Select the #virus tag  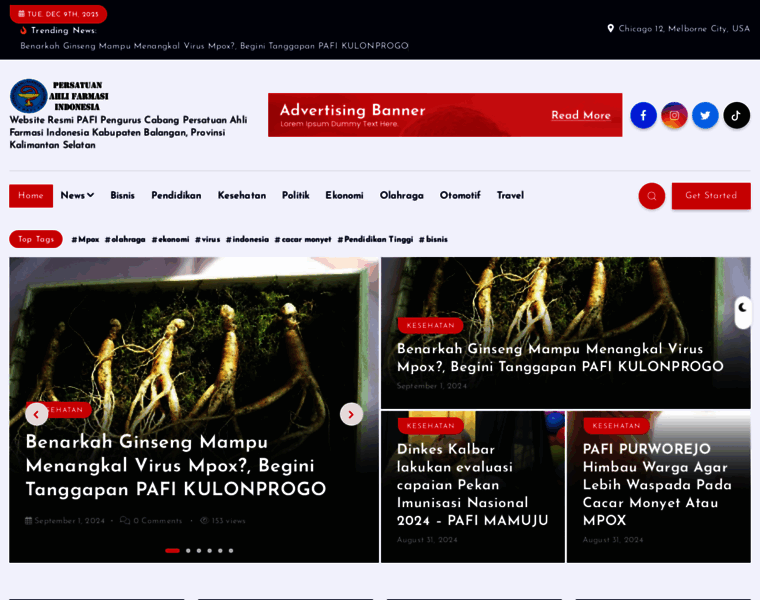(x=207, y=239)
